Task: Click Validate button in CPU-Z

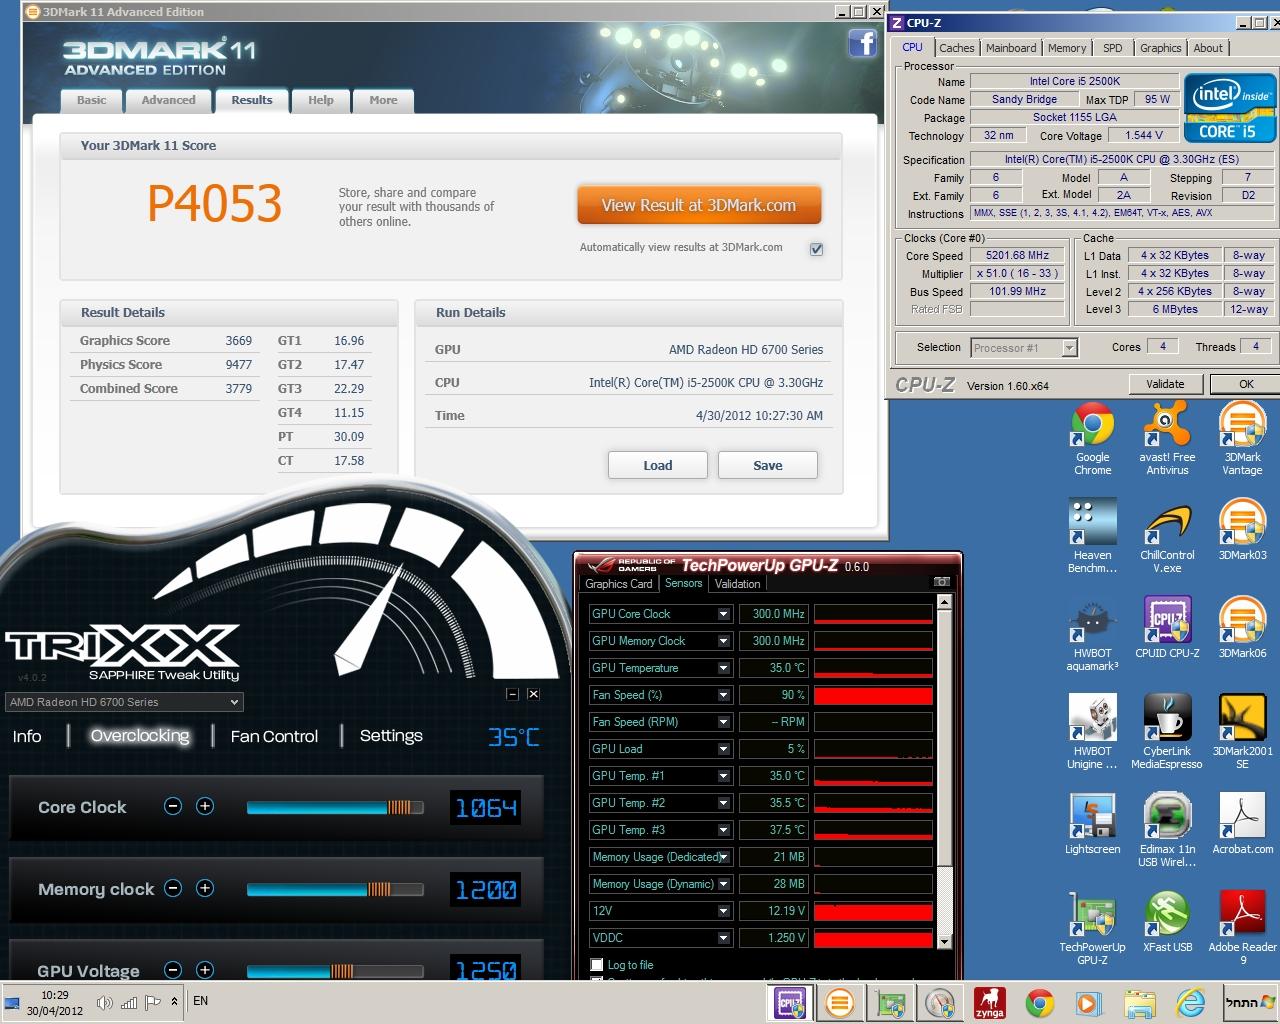Action: (1165, 384)
